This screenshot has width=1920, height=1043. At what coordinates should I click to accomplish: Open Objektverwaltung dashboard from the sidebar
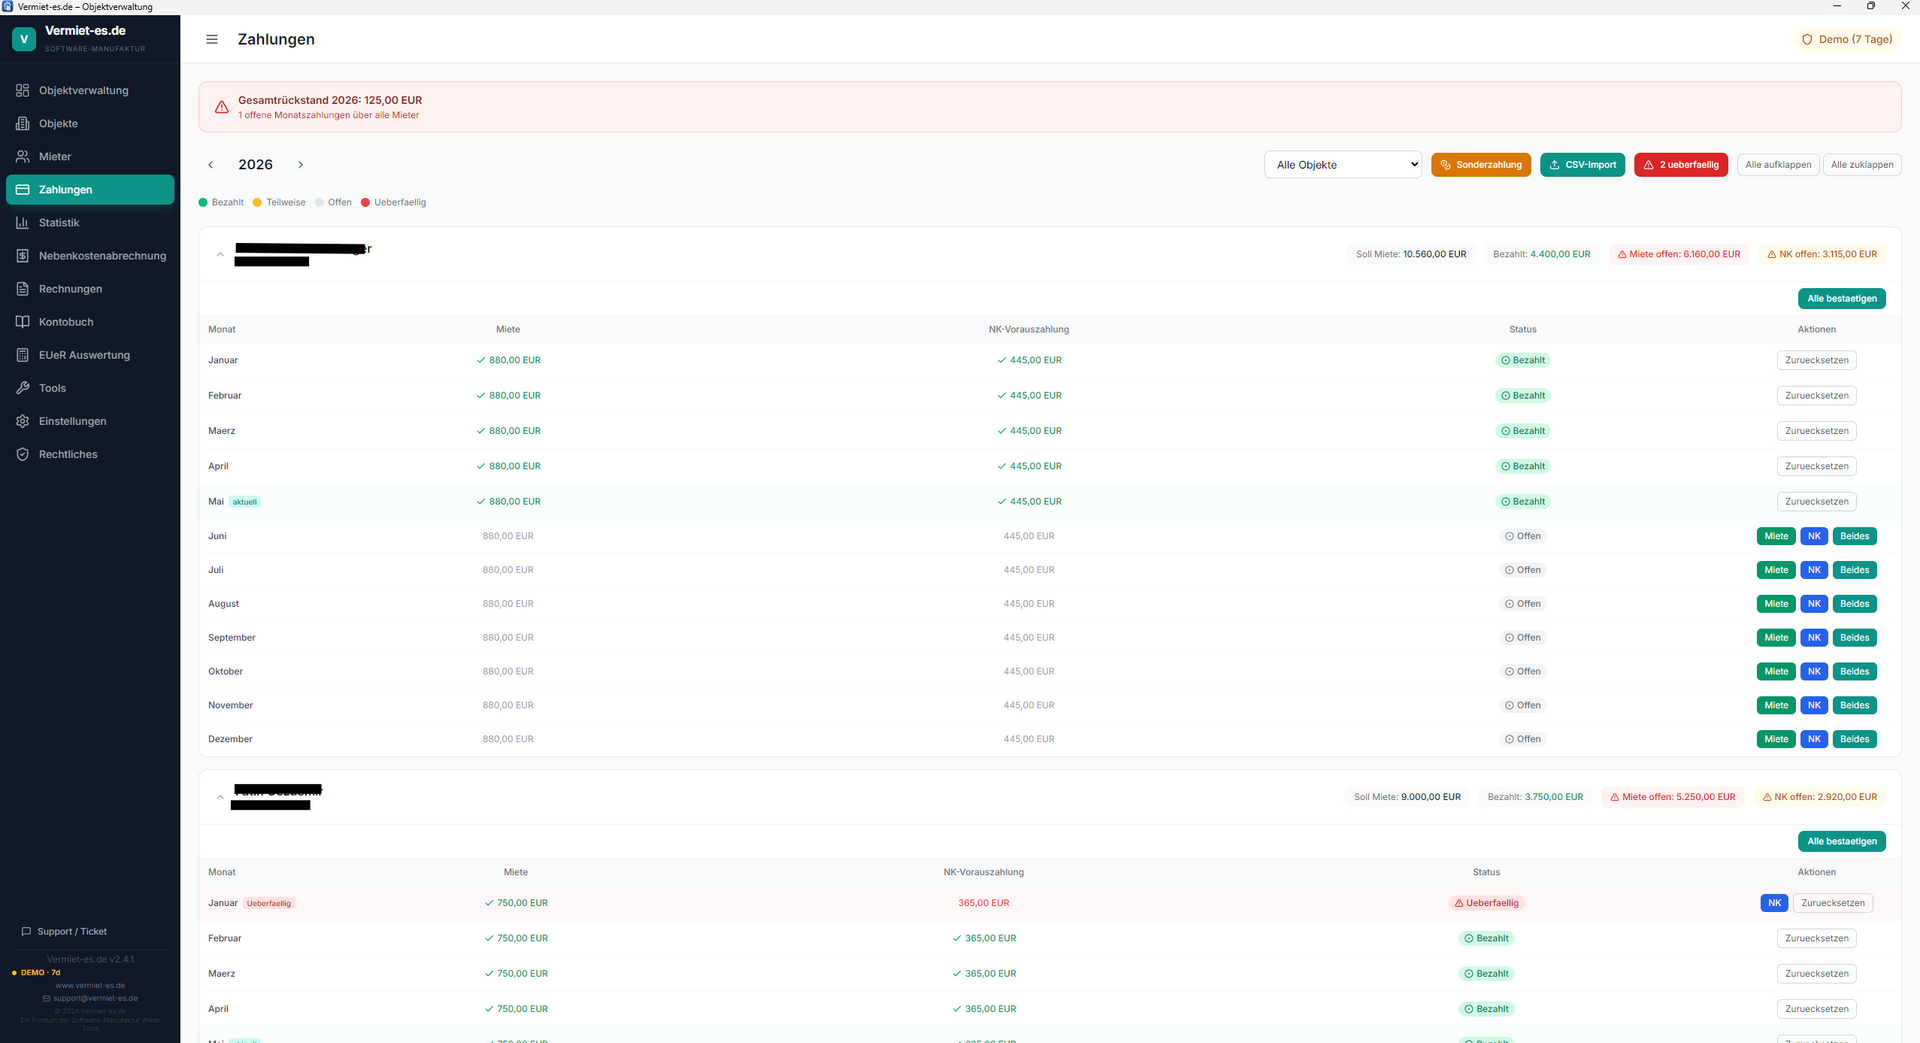[90, 91]
